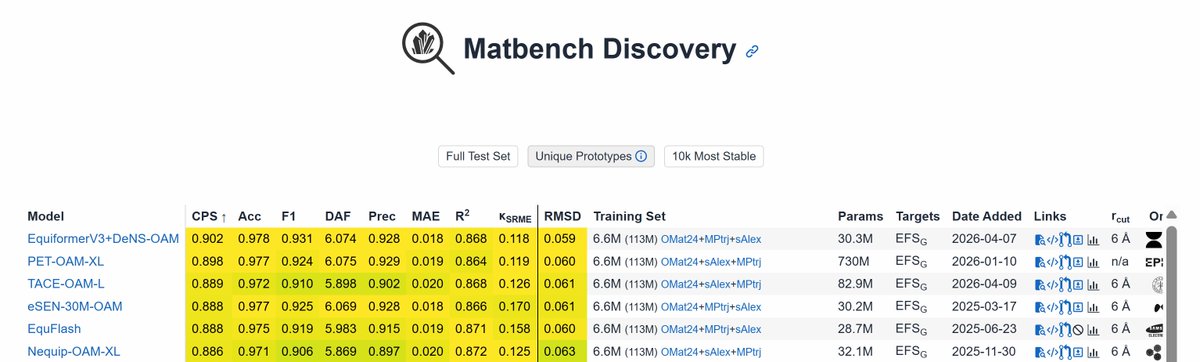1200x362 pixels.
Task: Open the checkpoint icon for TACE-OAM-L
Action: (1078, 284)
